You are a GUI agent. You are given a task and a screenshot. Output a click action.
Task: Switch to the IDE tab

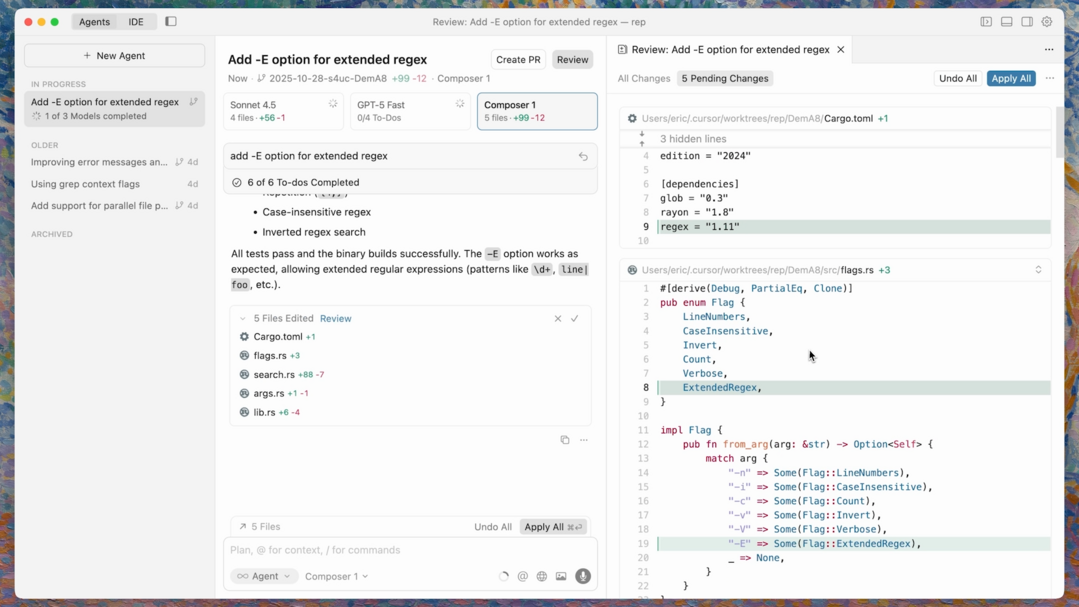click(x=136, y=21)
